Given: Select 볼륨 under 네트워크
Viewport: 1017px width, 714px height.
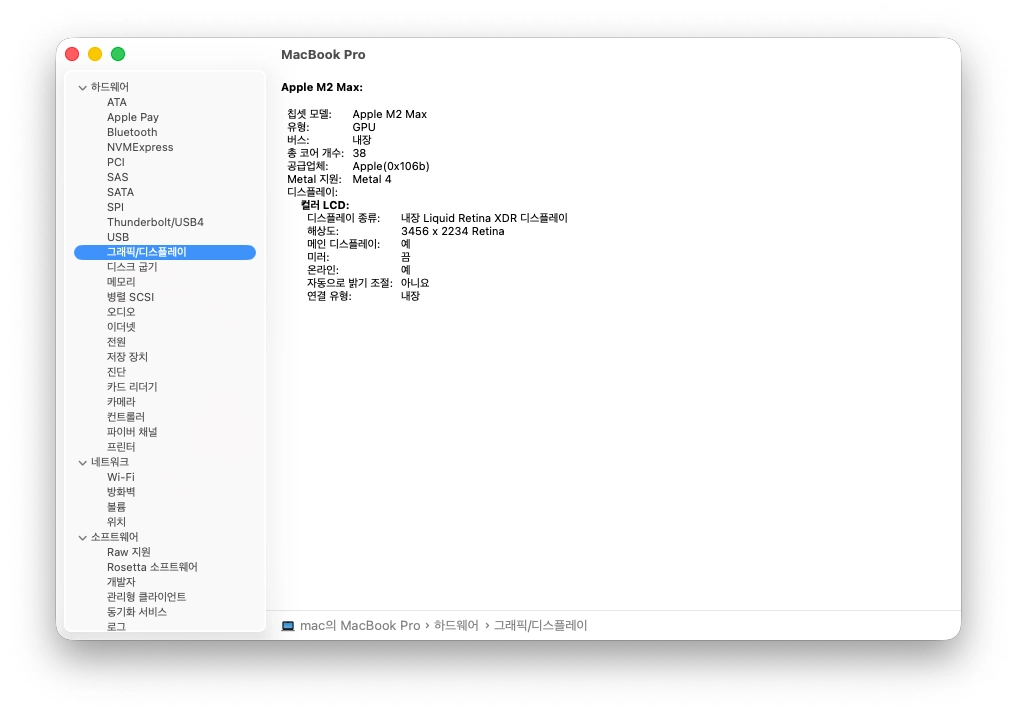Looking at the screenshot, I should click(x=116, y=507).
